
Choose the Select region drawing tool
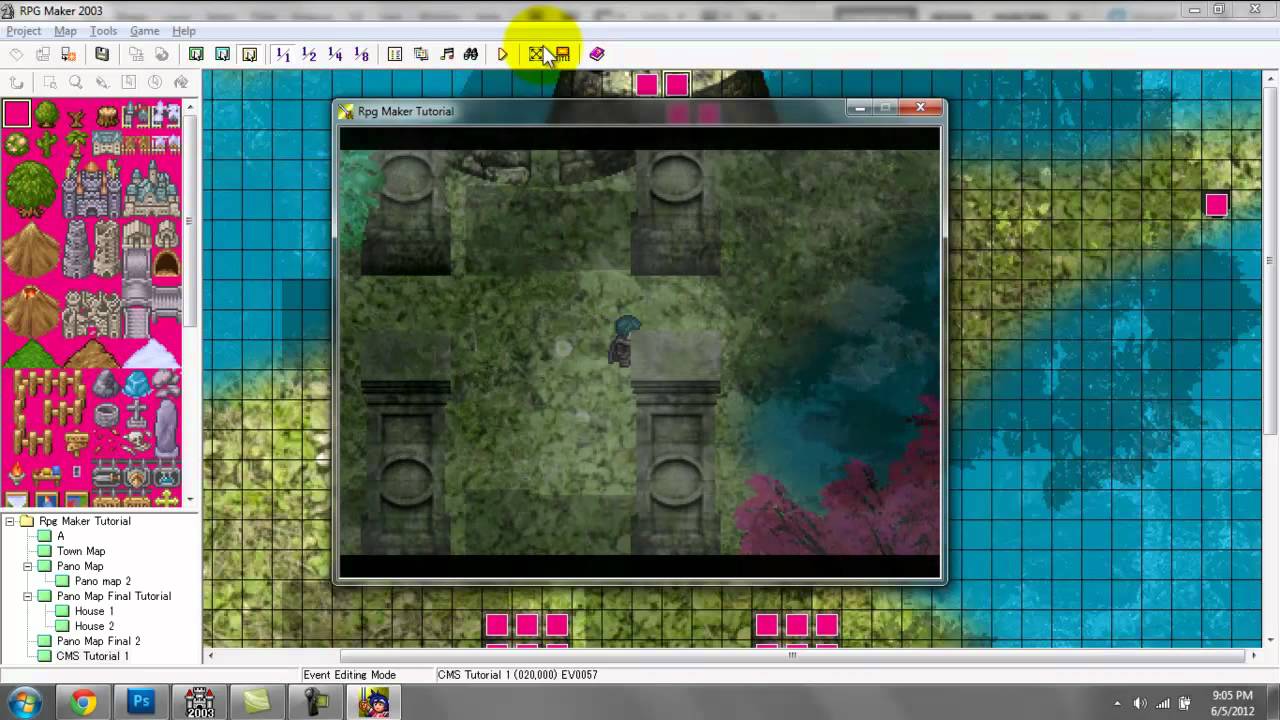tap(49, 83)
